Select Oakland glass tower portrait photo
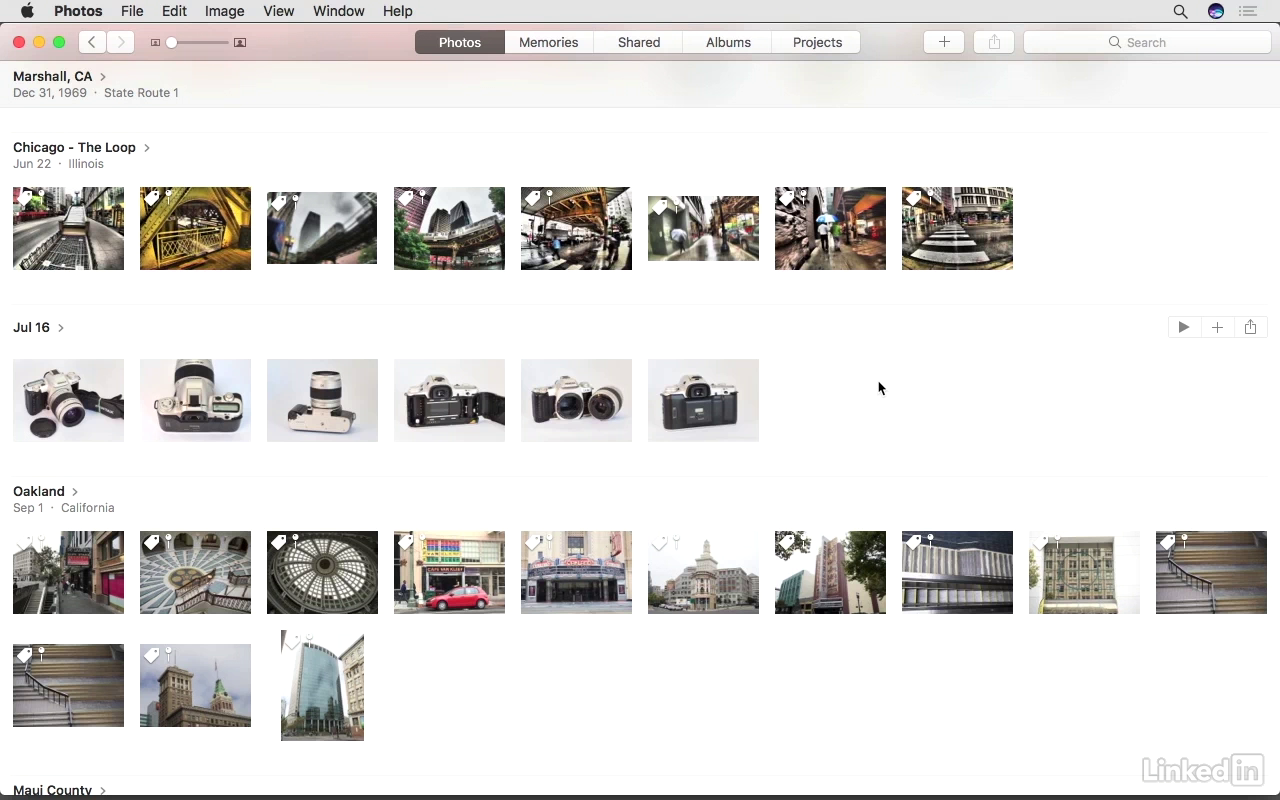1280x800 pixels. (322, 686)
